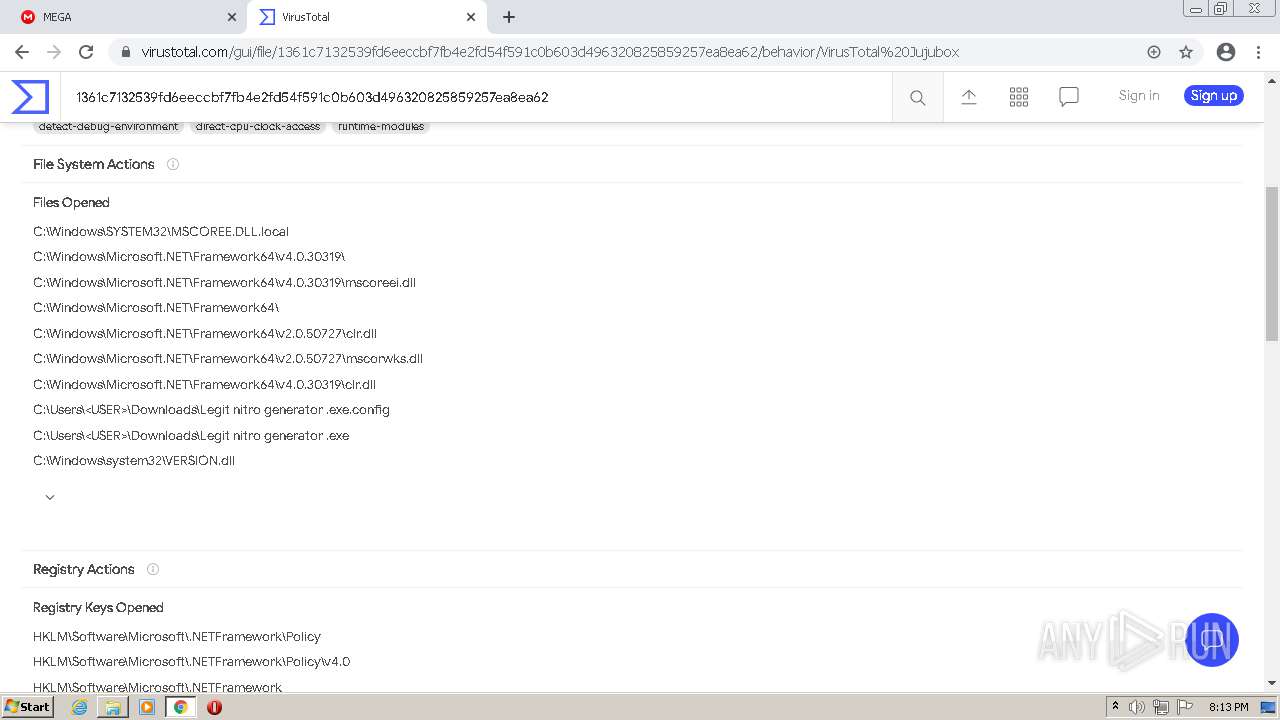This screenshot has height=720, width=1280.
Task: Click the Files Opened subheading
Action: tap(71, 202)
